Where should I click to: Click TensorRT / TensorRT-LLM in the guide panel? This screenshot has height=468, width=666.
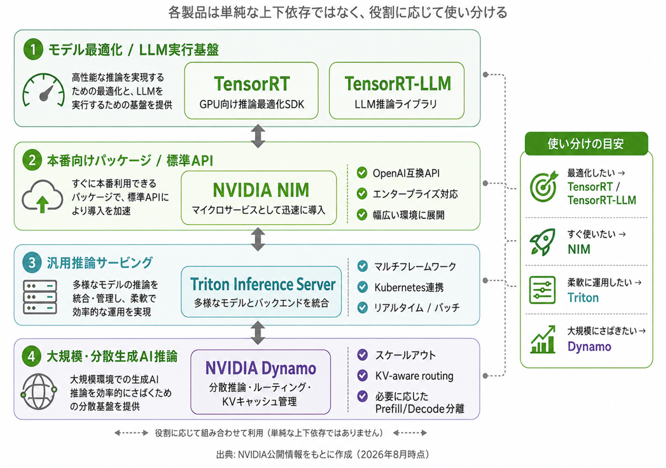click(602, 193)
